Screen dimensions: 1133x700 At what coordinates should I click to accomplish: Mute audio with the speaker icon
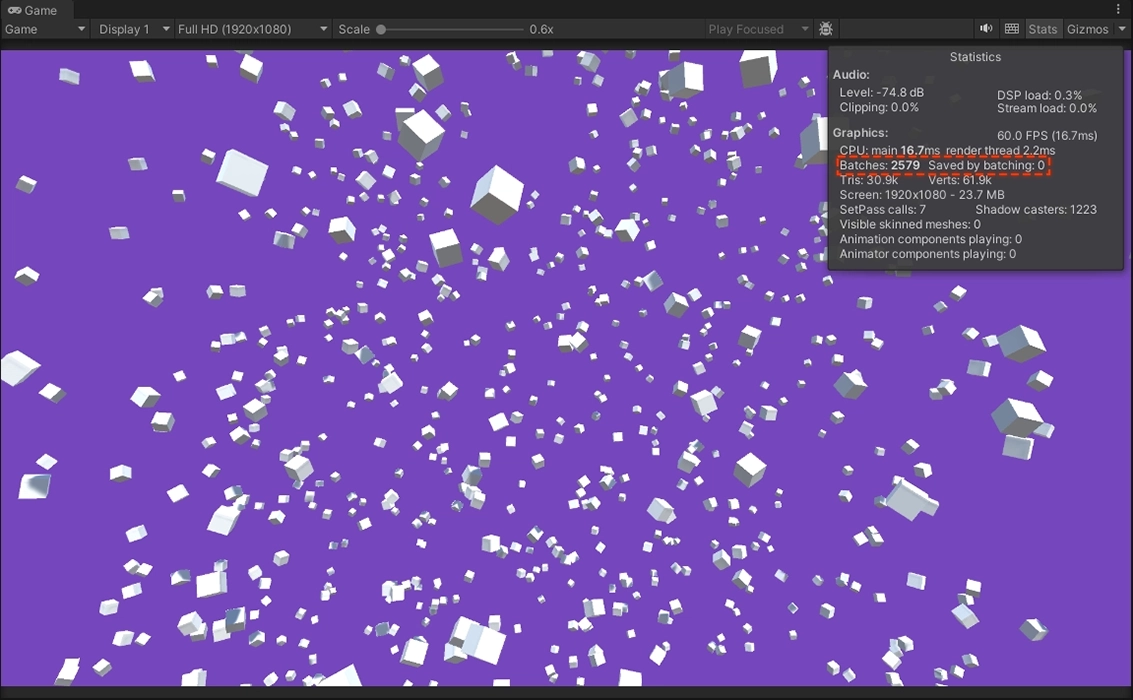[986, 29]
